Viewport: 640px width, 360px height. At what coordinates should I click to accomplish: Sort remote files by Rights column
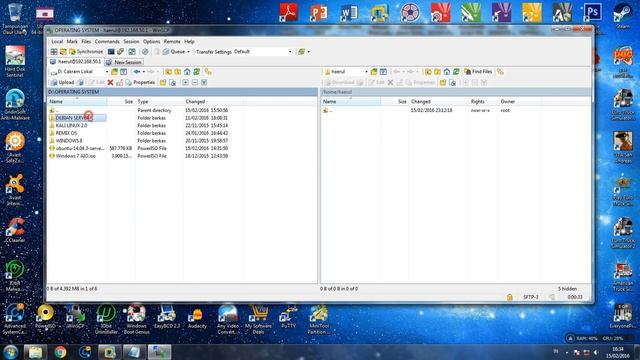point(483,102)
